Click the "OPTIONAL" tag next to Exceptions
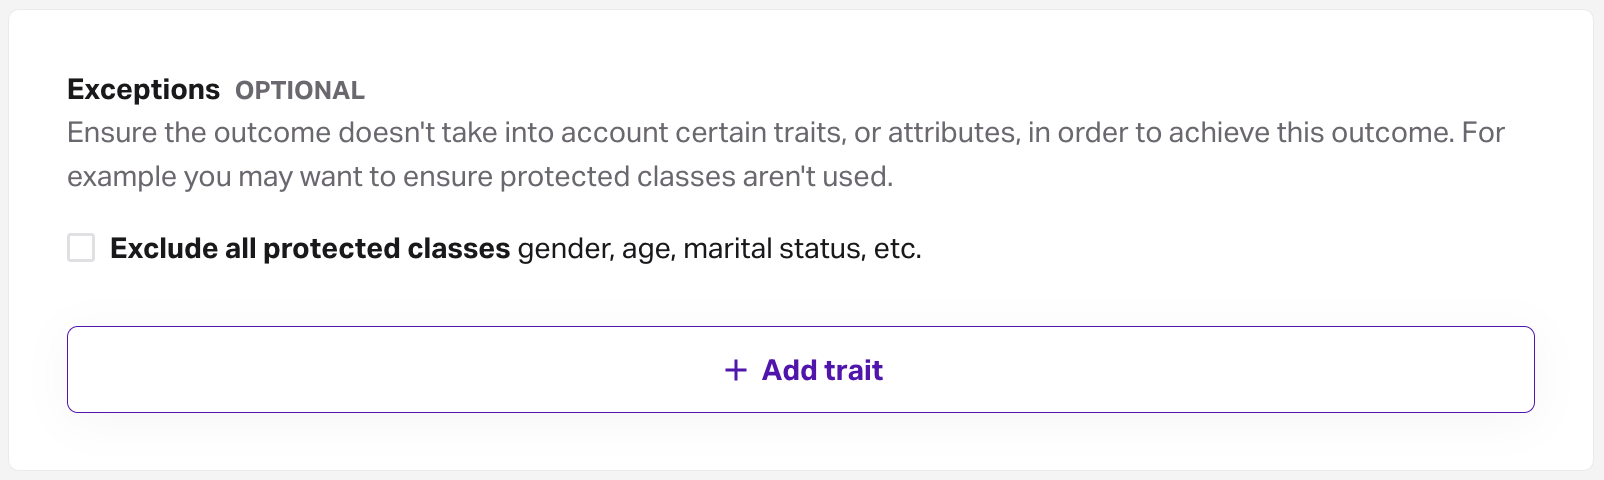This screenshot has height=480, width=1604. 300,91
